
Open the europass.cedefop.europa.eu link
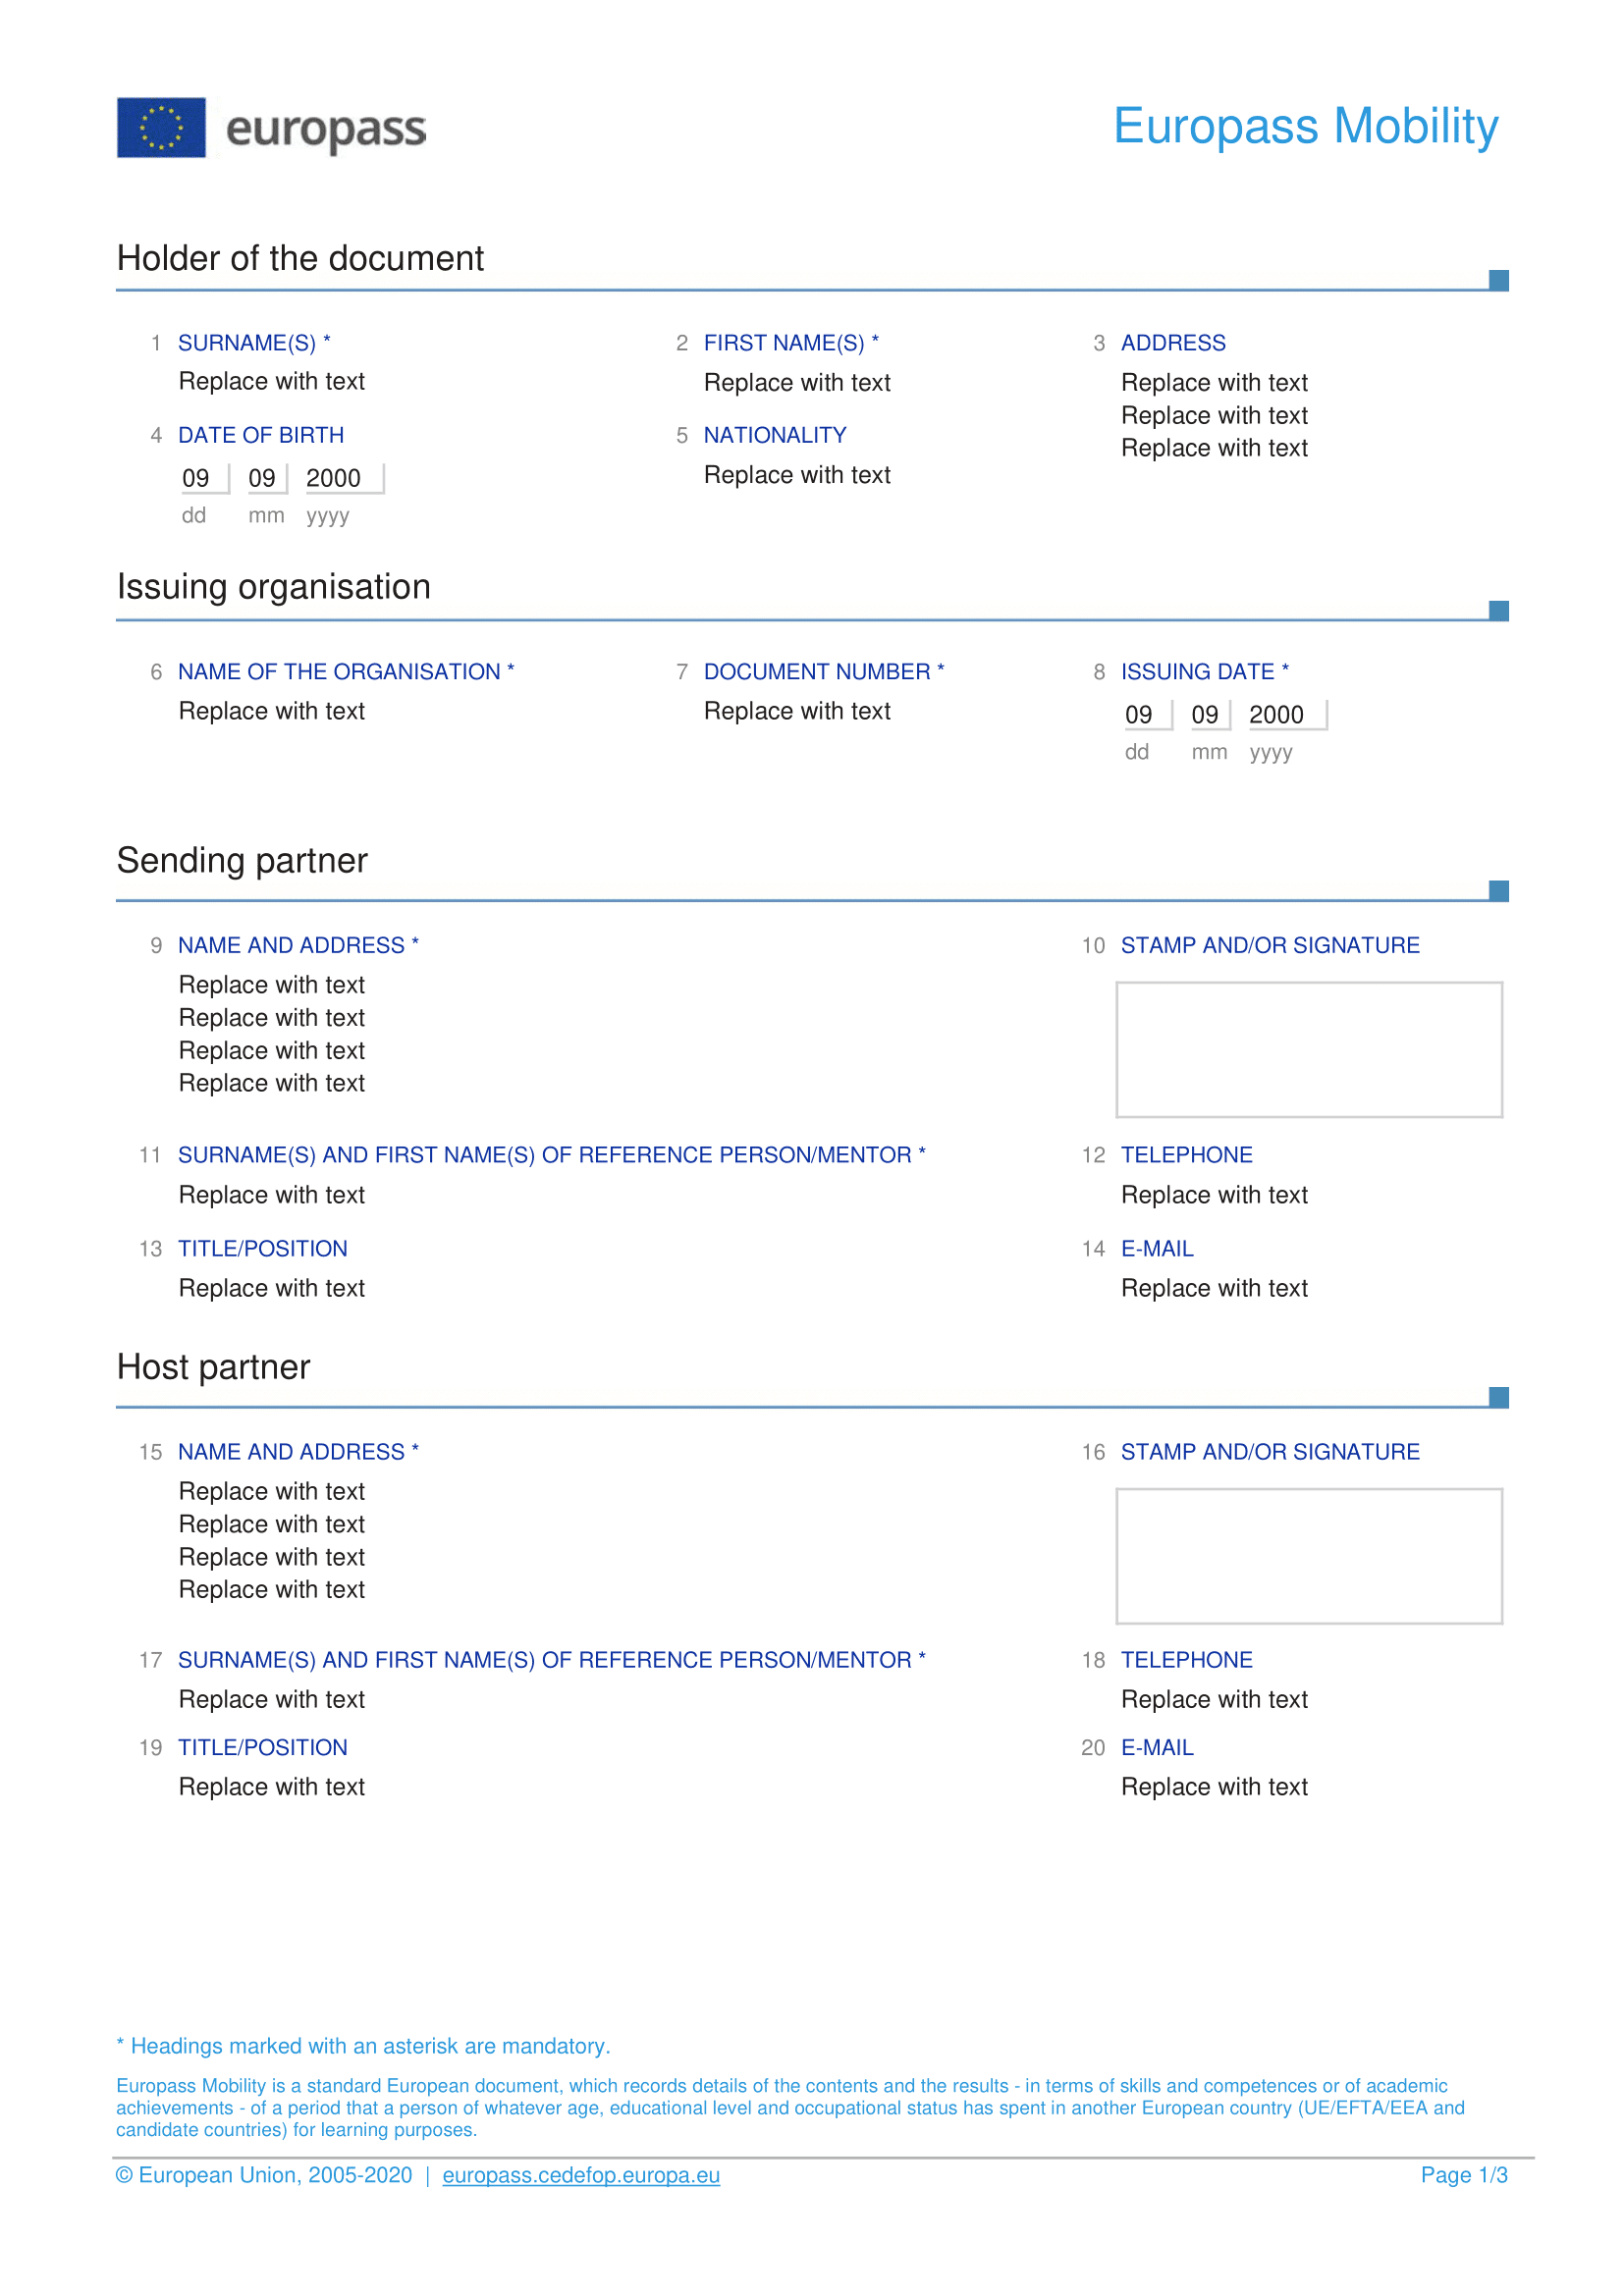(581, 2175)
